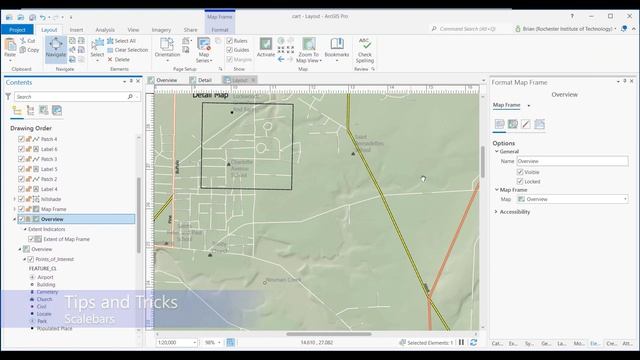Toggle the Visible checkbox
This screenshot has height=360, width=640.
tap(520, 172)
